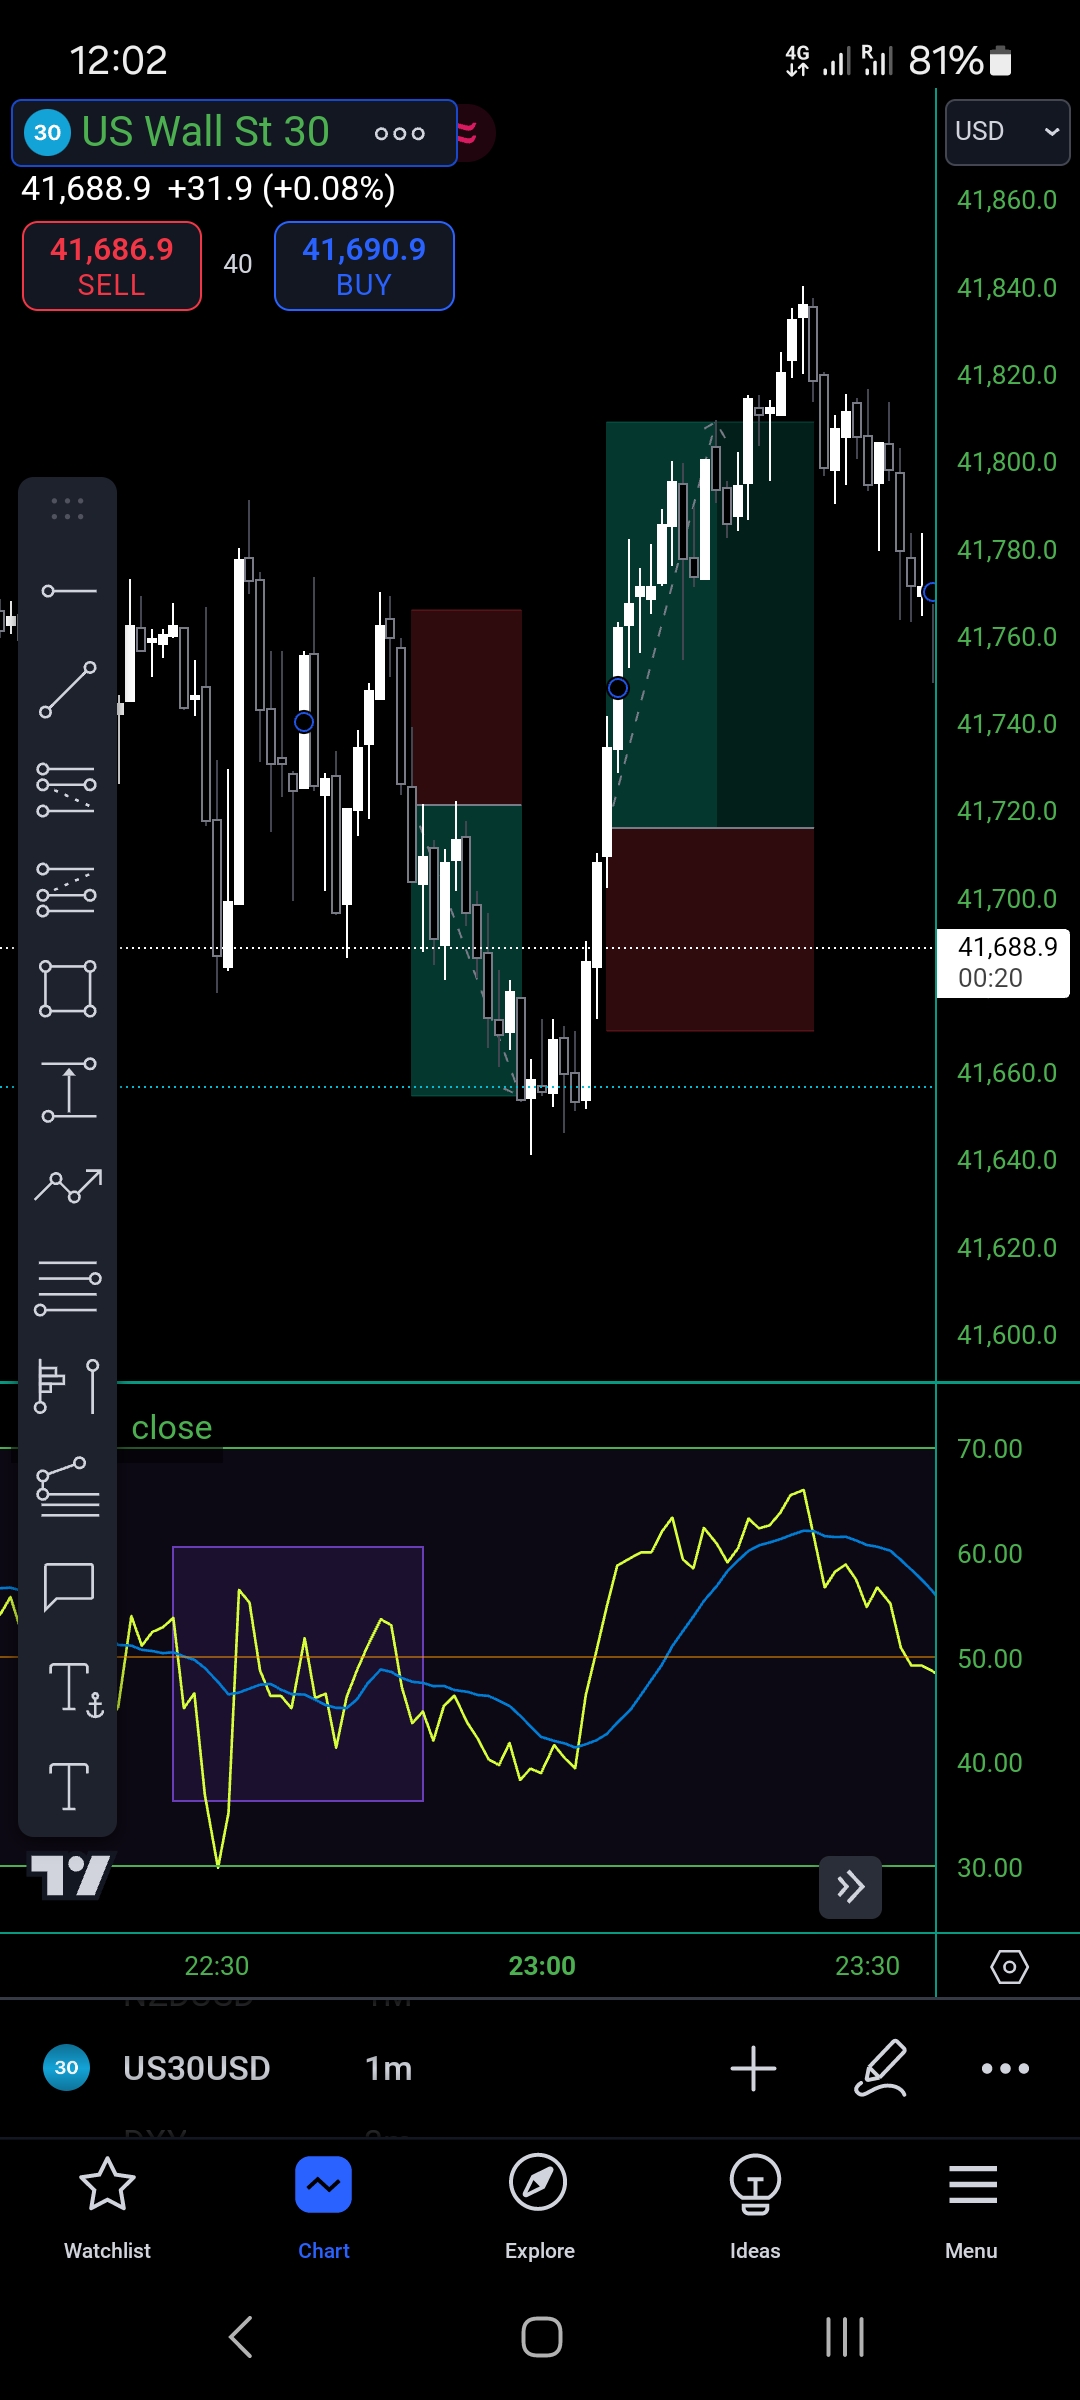This screenshot has height=2400, width=1080.
Task: Choose the parallel channel tool with dotted midline
Action: coord(68,790)
